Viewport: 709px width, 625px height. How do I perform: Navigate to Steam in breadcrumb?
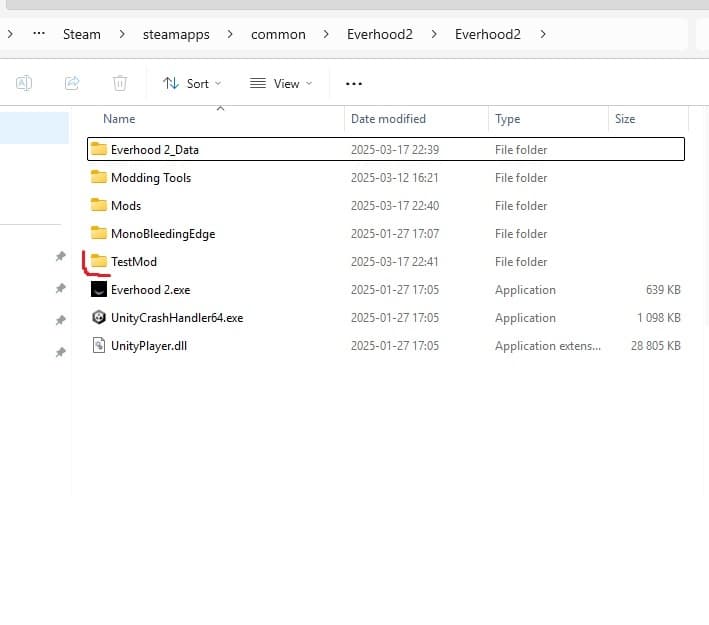(x=82, y=34)
